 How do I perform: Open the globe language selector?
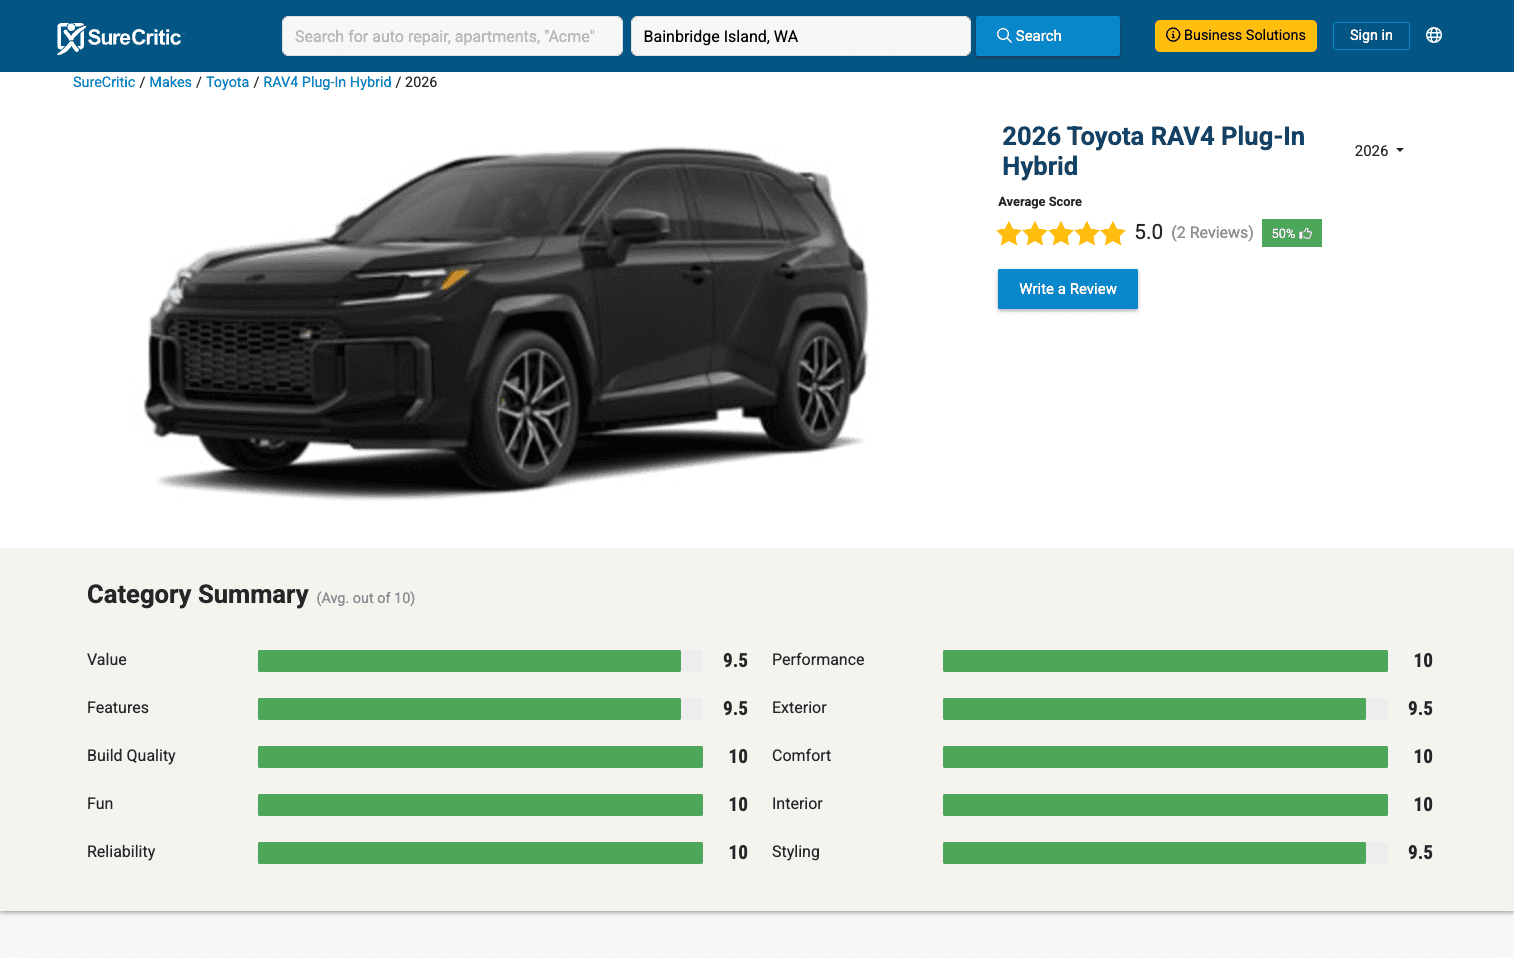[x=1433, y=35]
